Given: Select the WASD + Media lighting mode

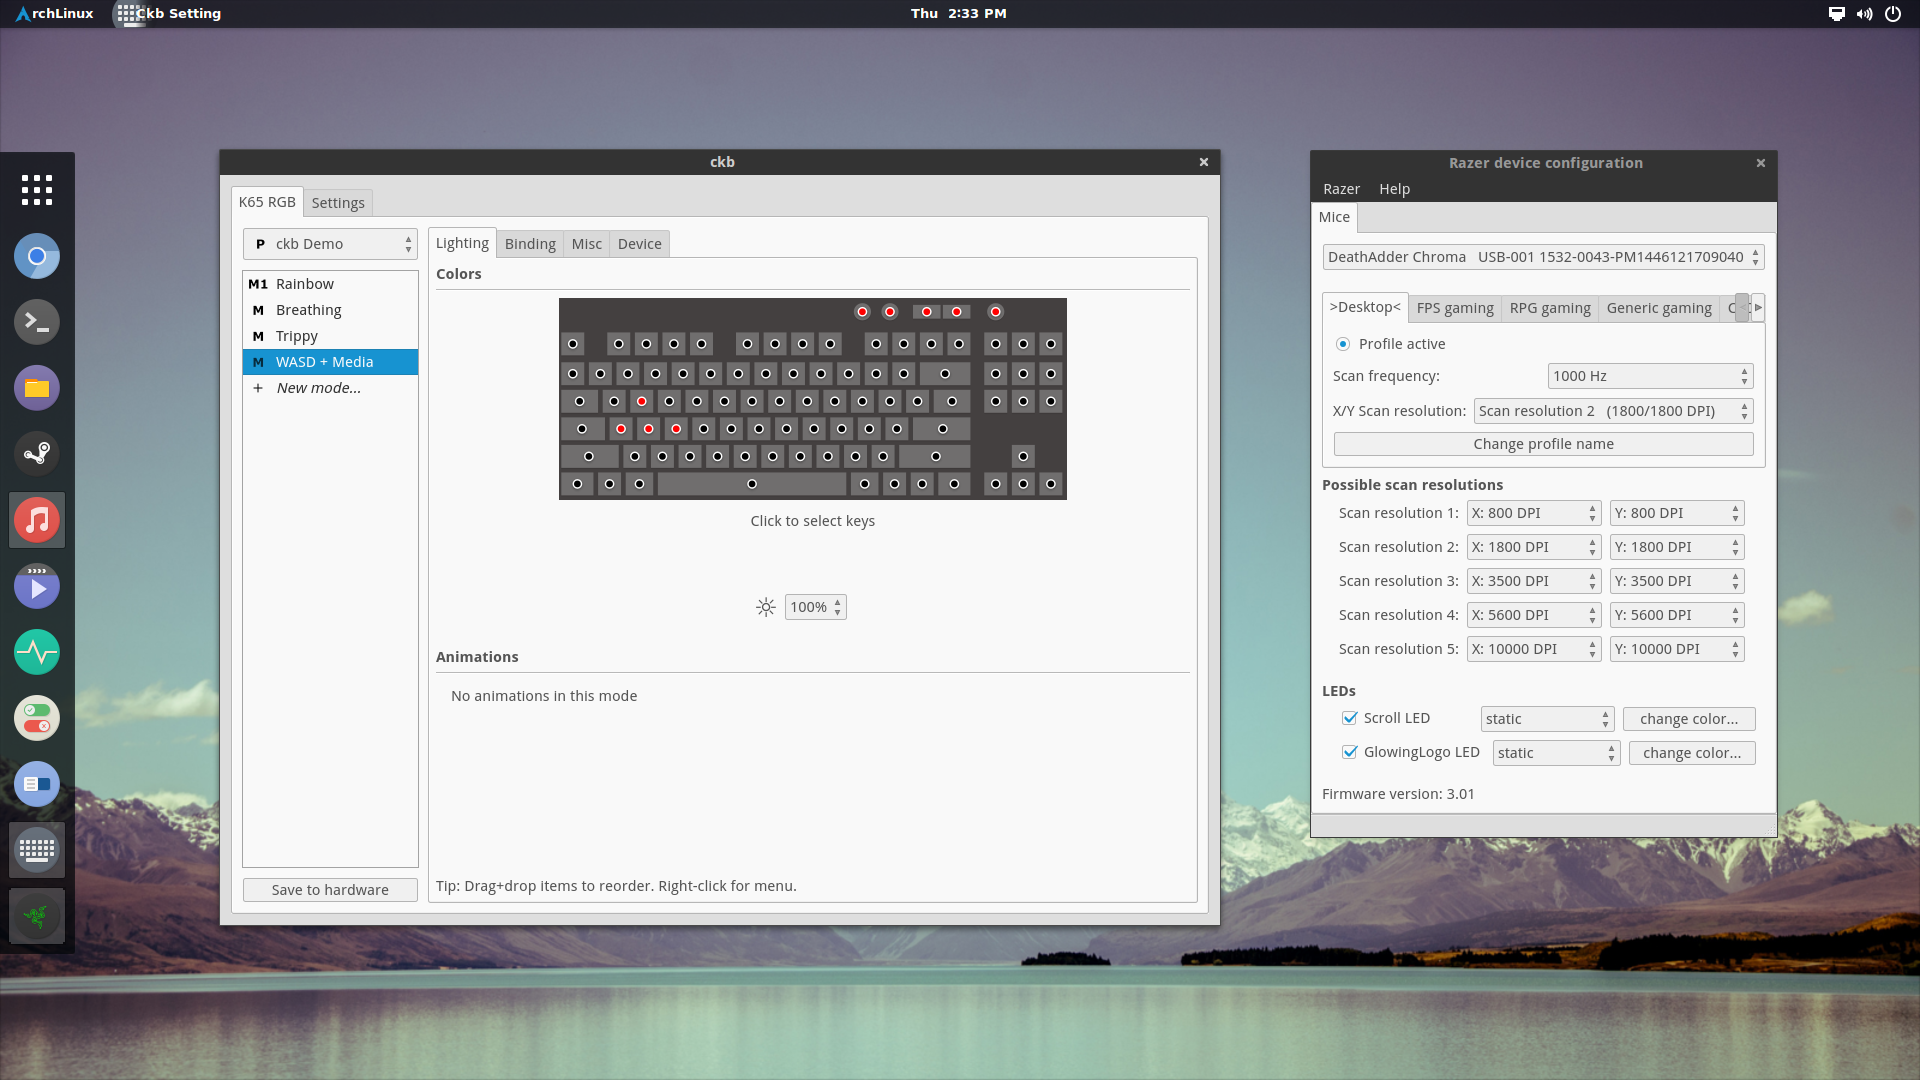Looking at the screenshot, I should coord(324,361).
